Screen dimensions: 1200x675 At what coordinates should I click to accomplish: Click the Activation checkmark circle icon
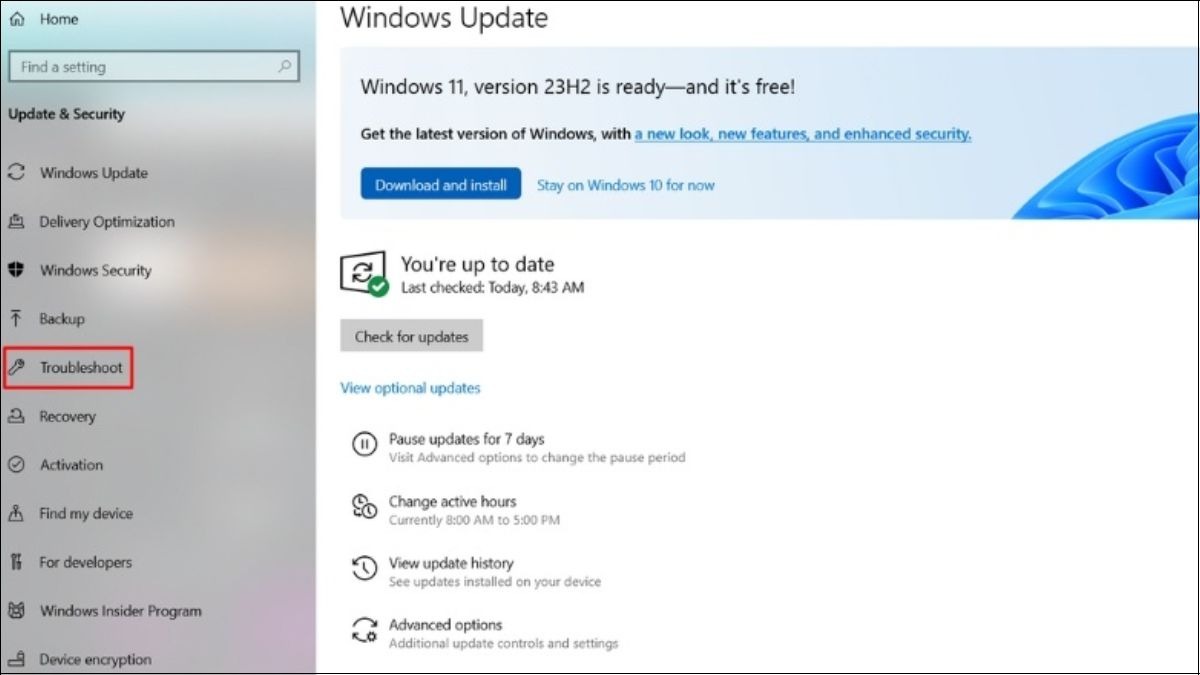(16, 465)
